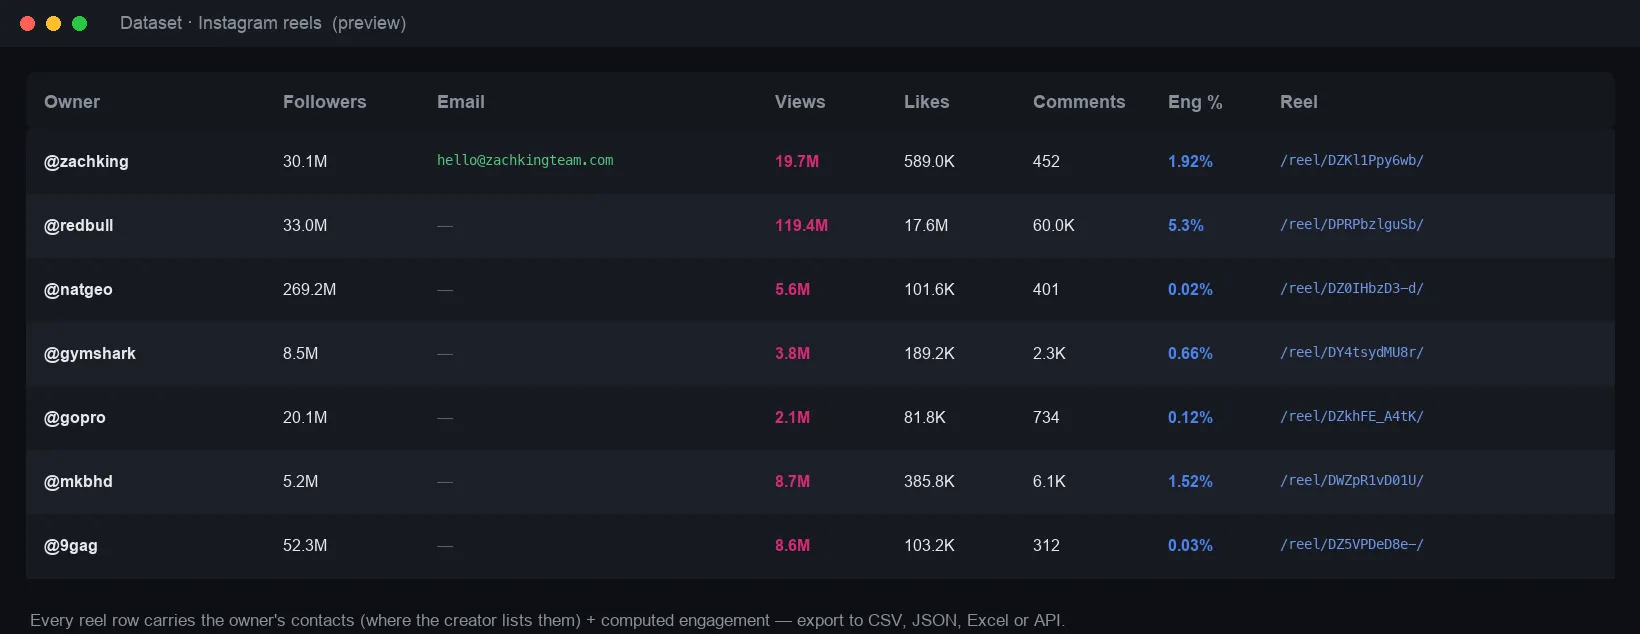
Task: Open the /reel/DZ0IHbzD3-d/ link
Action: tap(1352, 288)
